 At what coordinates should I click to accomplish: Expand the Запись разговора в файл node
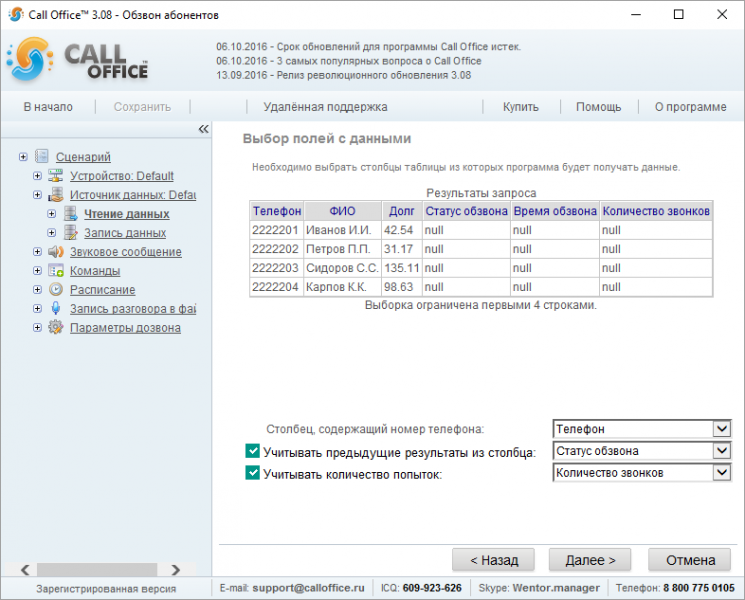38,308
